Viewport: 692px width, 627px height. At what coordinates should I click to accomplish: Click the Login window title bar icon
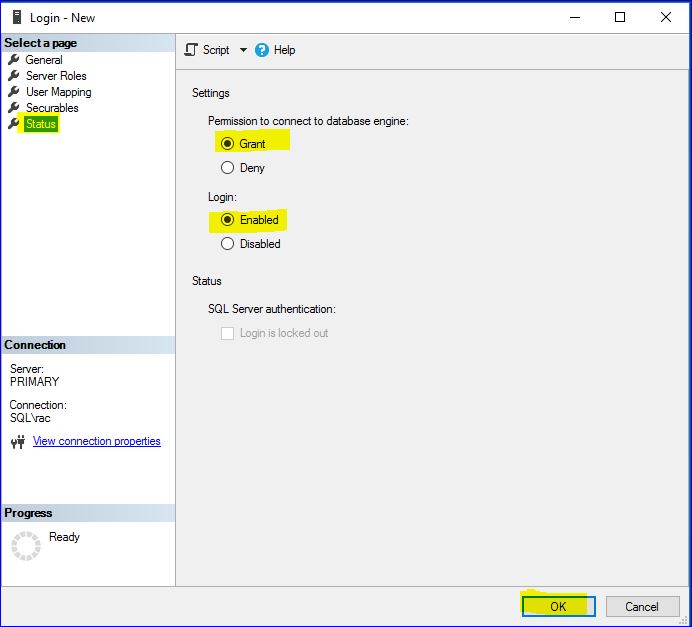15,17
